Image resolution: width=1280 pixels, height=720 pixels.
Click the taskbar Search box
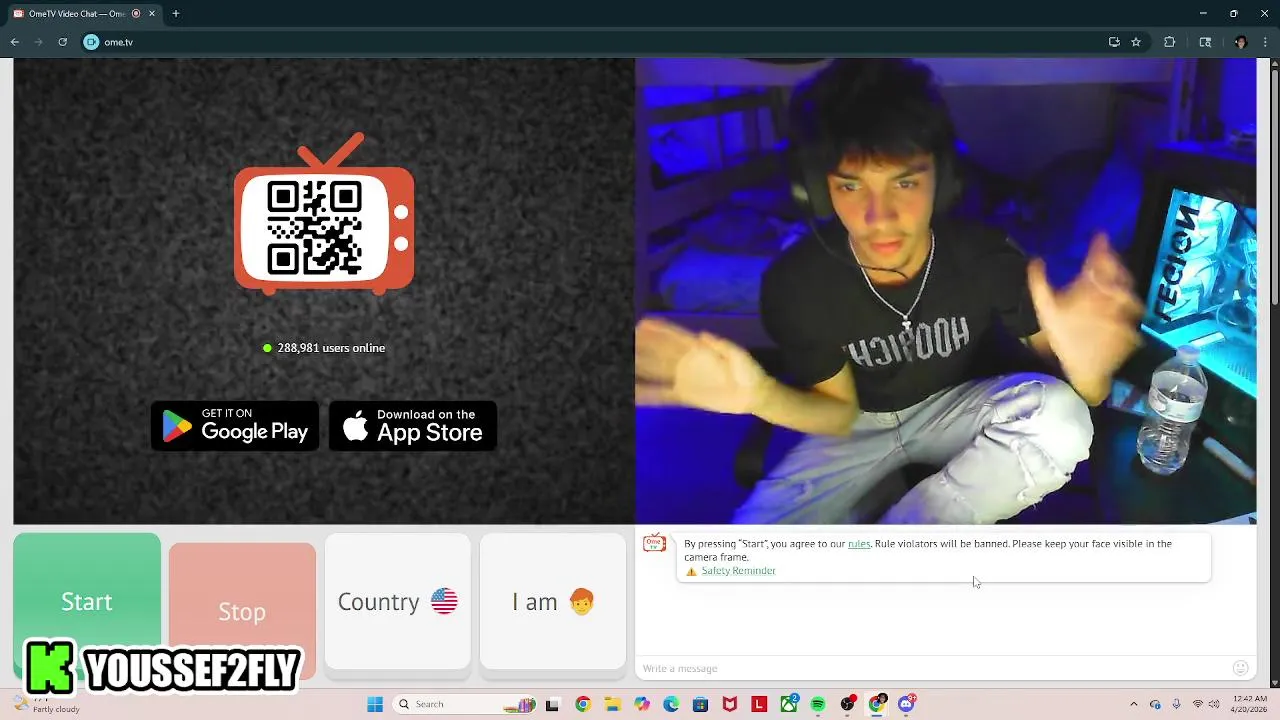tap(465, 704)
